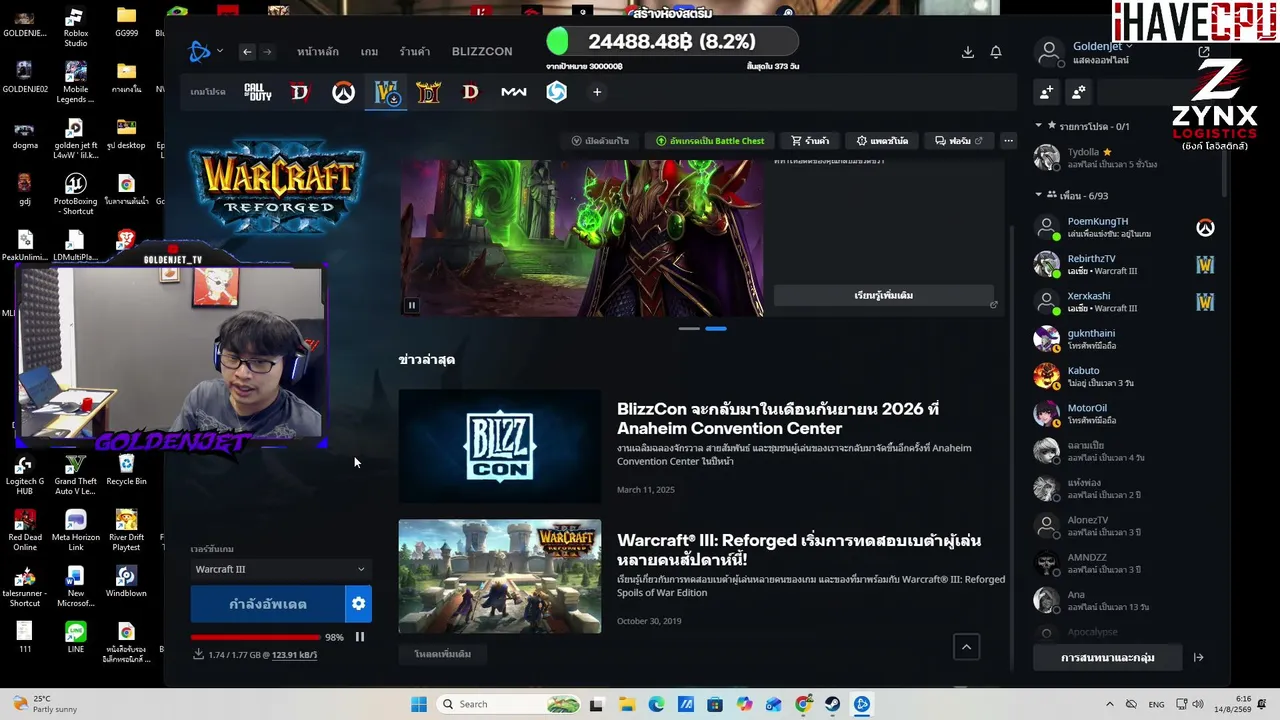Click the taskbar Search box
Viewport: 1280px width, 720px height.
(510, 704)
